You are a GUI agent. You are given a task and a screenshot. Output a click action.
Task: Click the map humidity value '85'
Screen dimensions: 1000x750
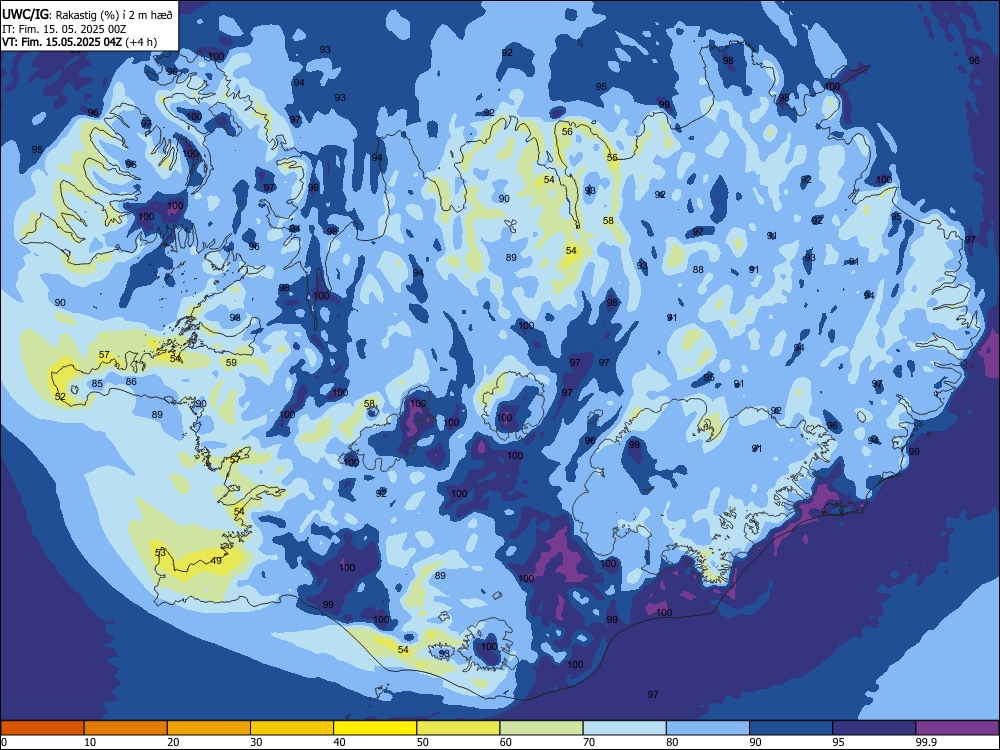coord(97,383)
